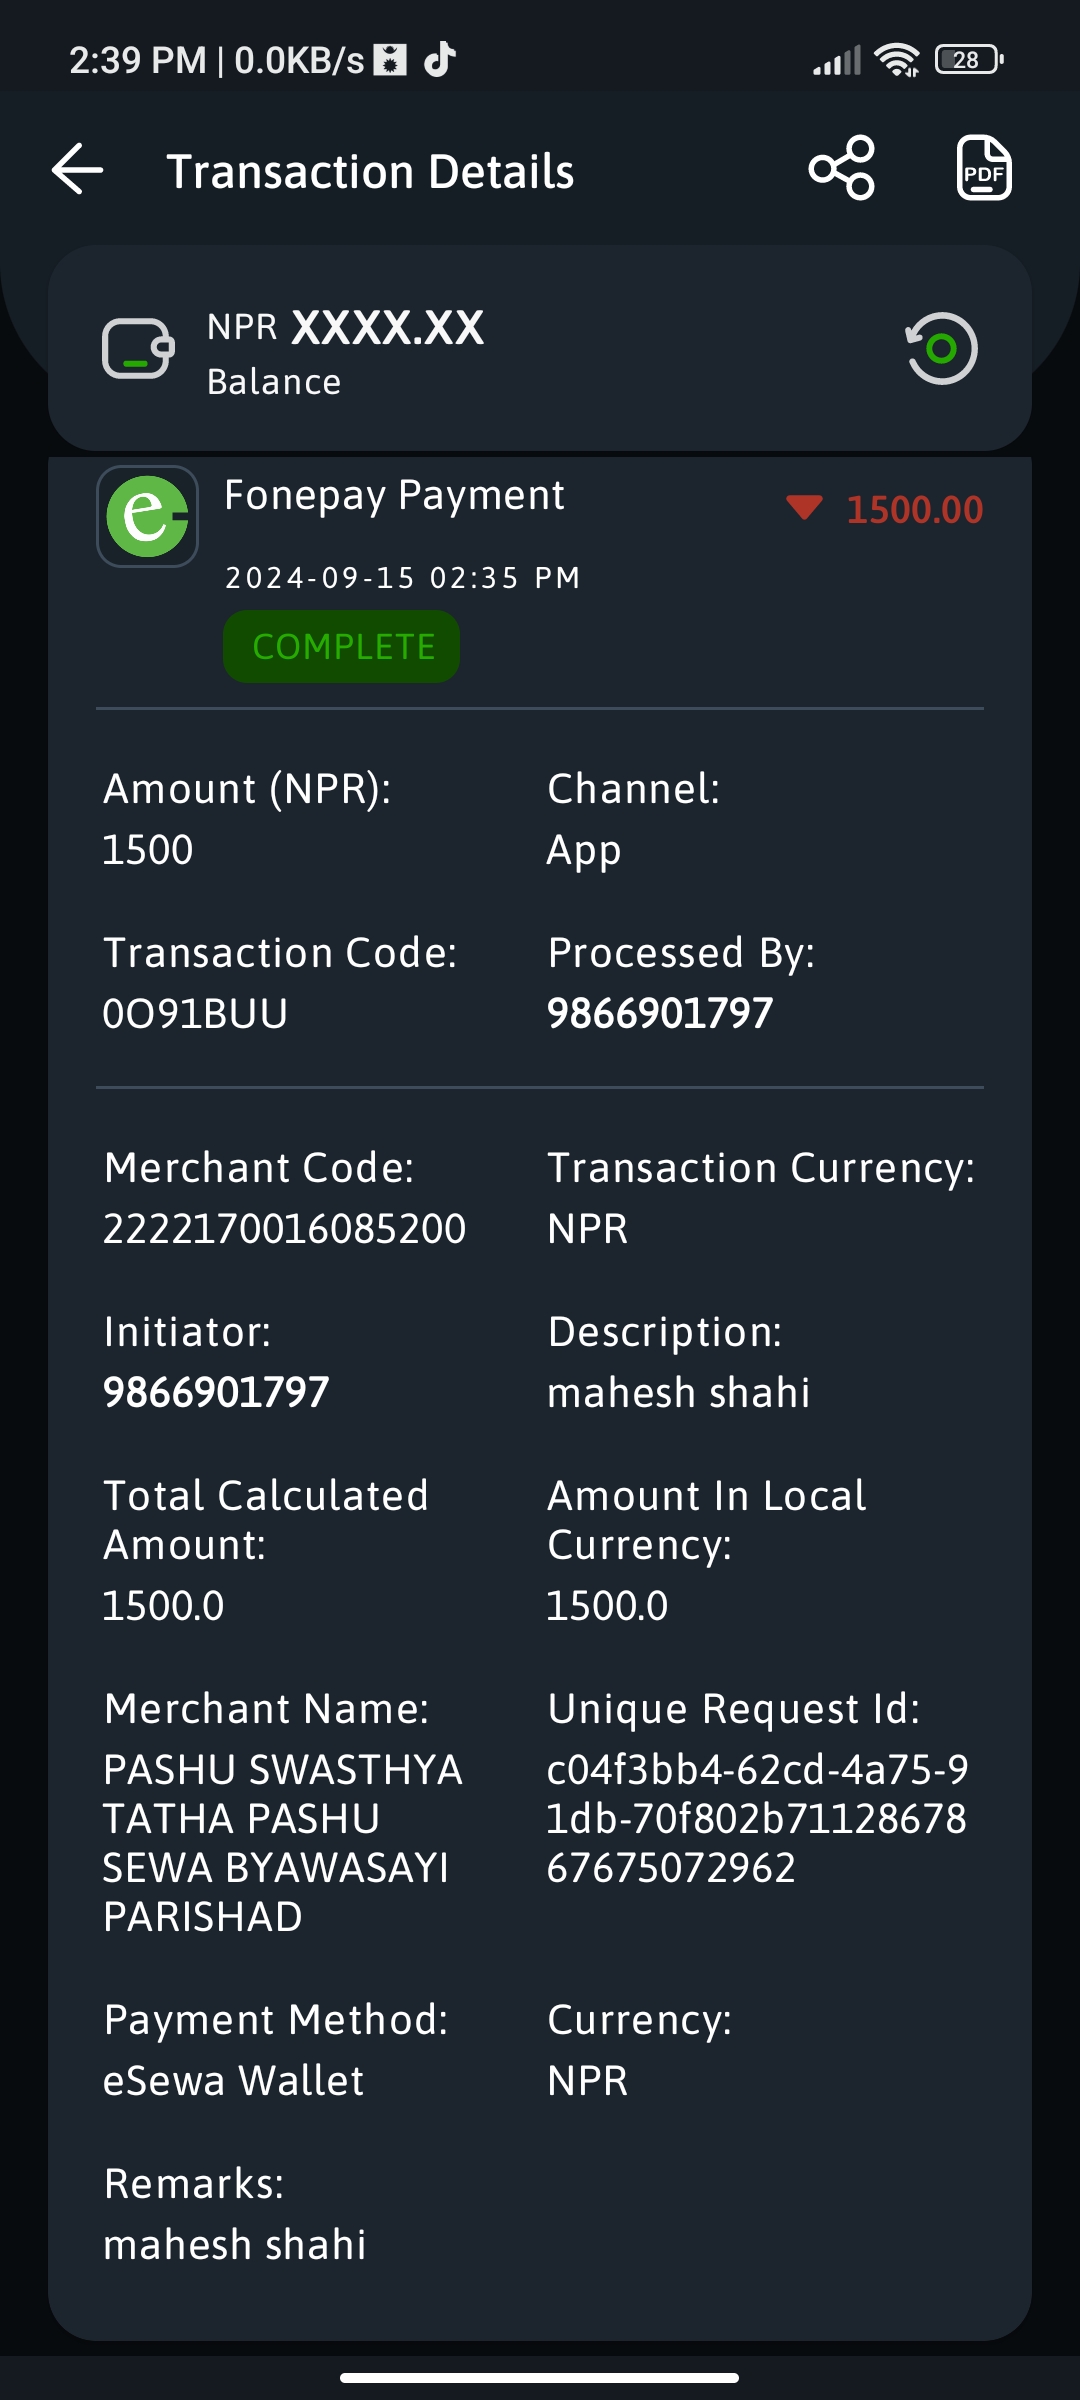
Task: Select the Transaction Details title
Action: coord(370,171)
